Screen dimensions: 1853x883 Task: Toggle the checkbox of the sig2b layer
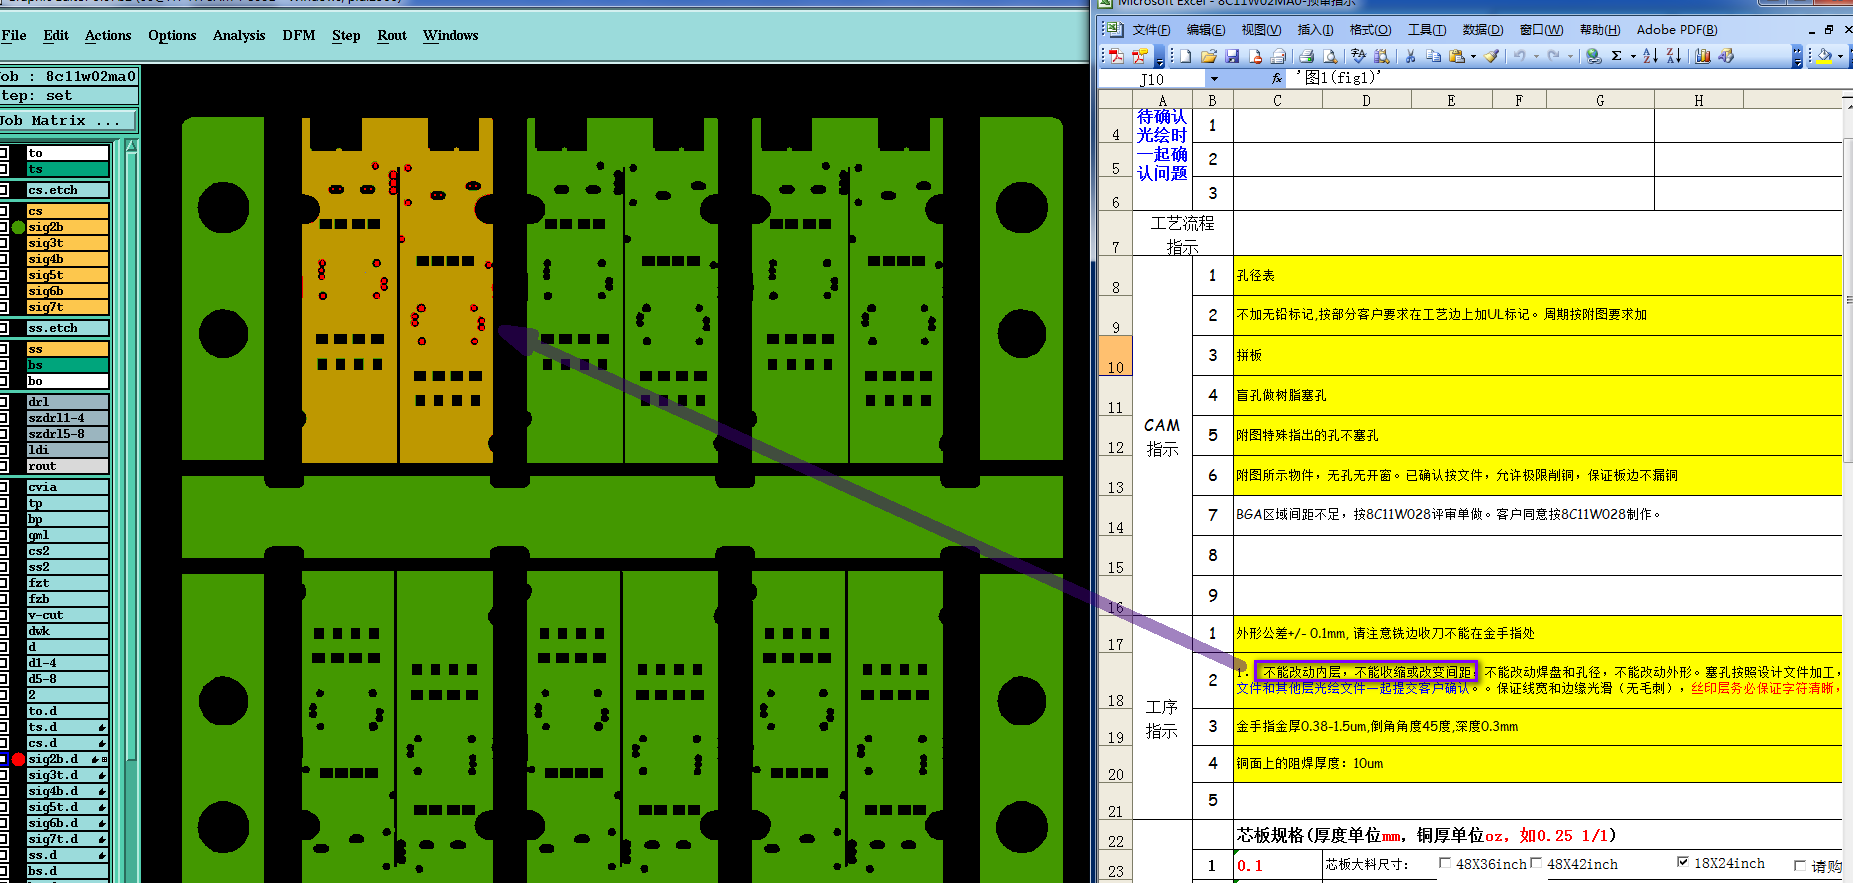(x=4, y=227)
